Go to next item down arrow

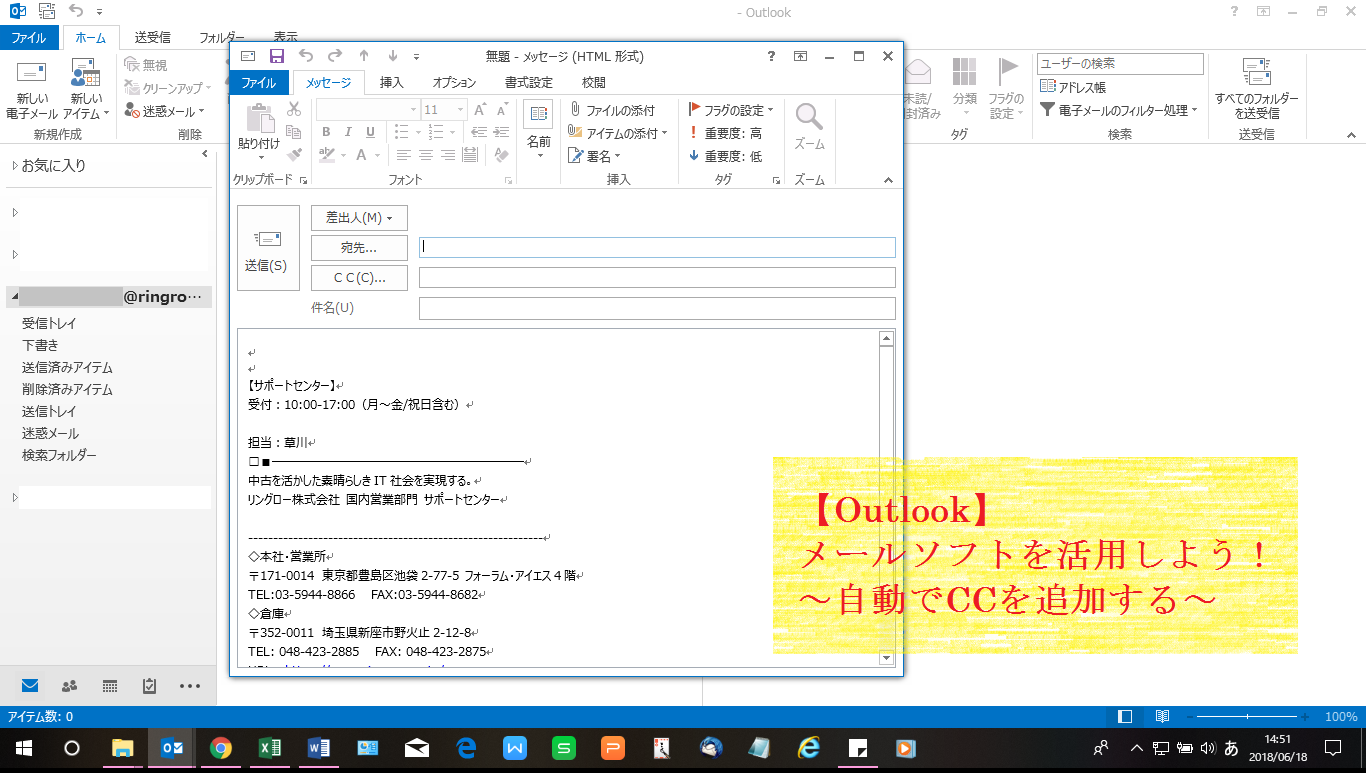click(393, 56)
